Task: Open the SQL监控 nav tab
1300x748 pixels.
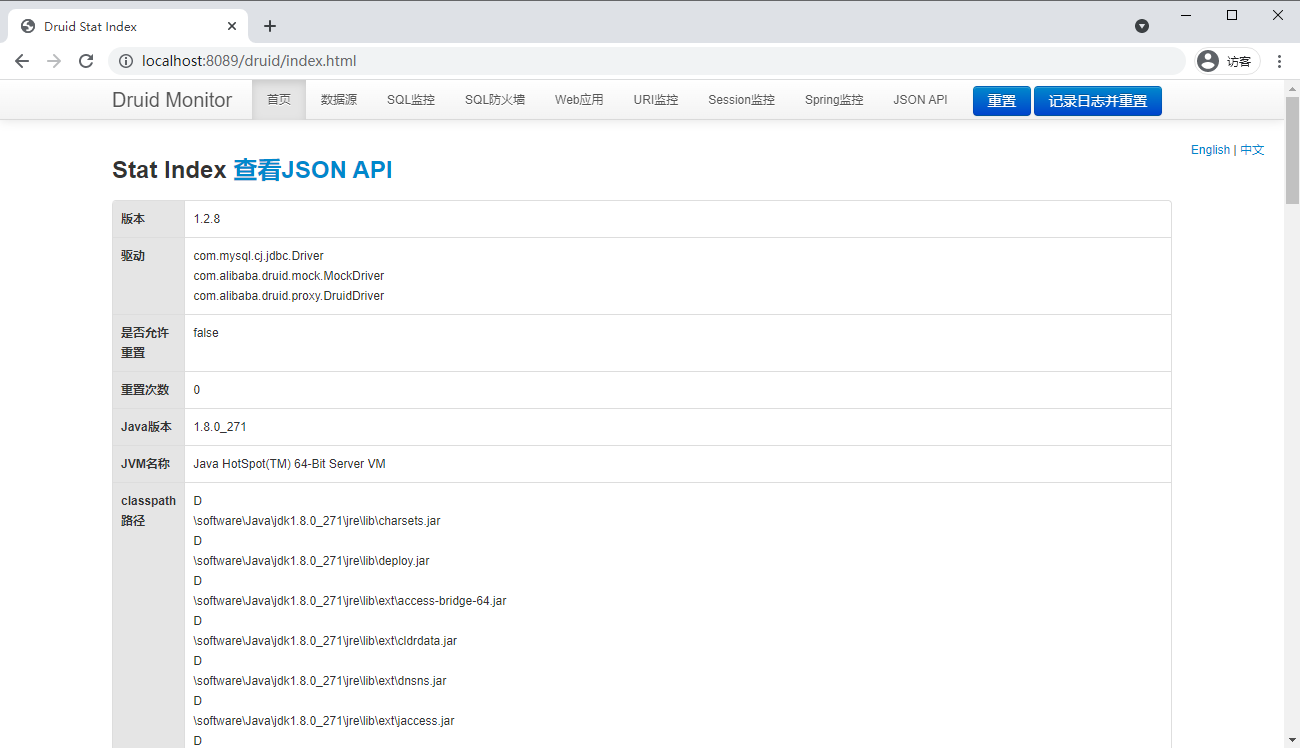Action: (411, 100)
